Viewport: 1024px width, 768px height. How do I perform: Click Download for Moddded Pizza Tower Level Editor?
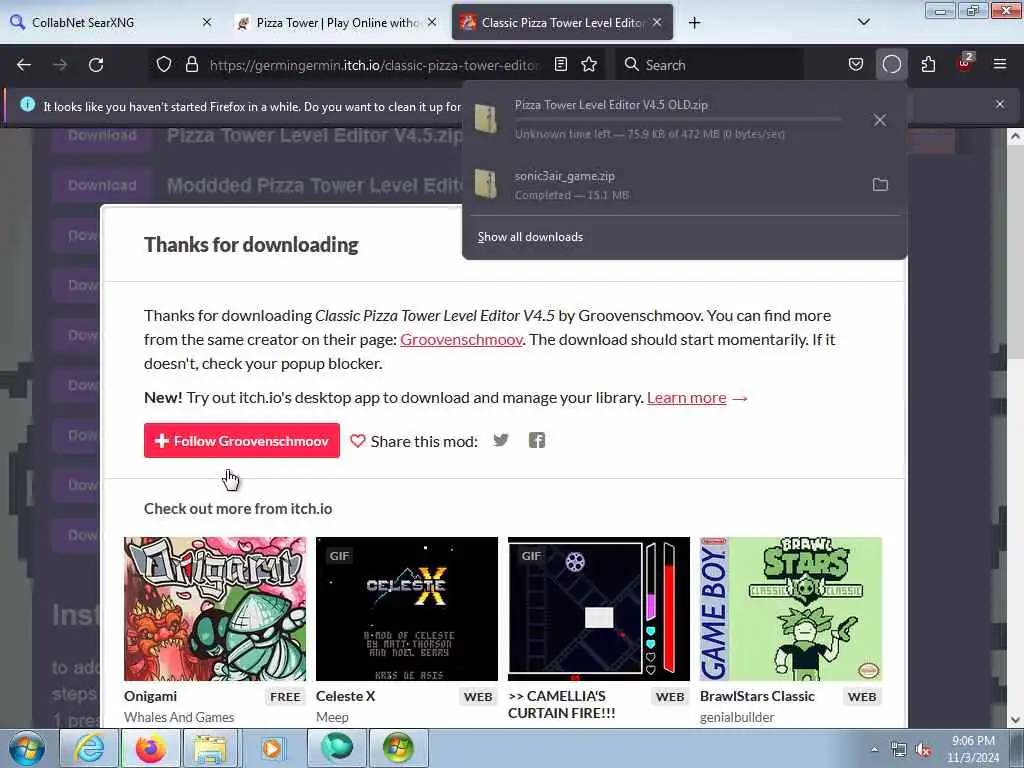pyautogui.click(x=102, y=185)
